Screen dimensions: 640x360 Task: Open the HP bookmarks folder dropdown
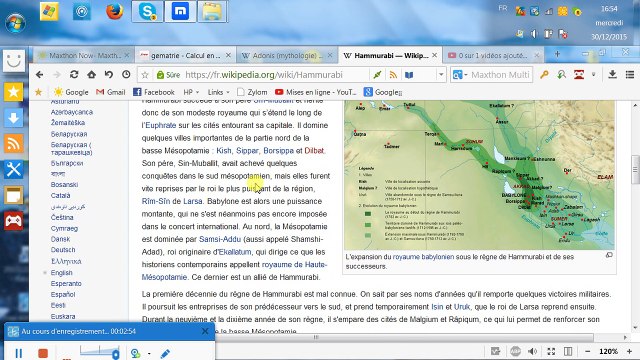pyautogui.click(x=191, y=92)
